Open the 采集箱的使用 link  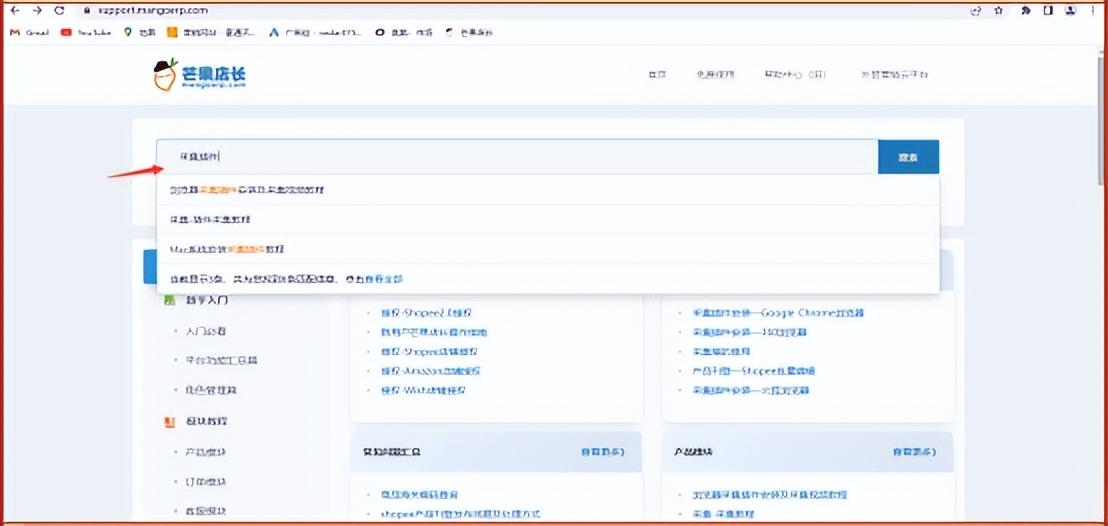click(x=721, y=351)
